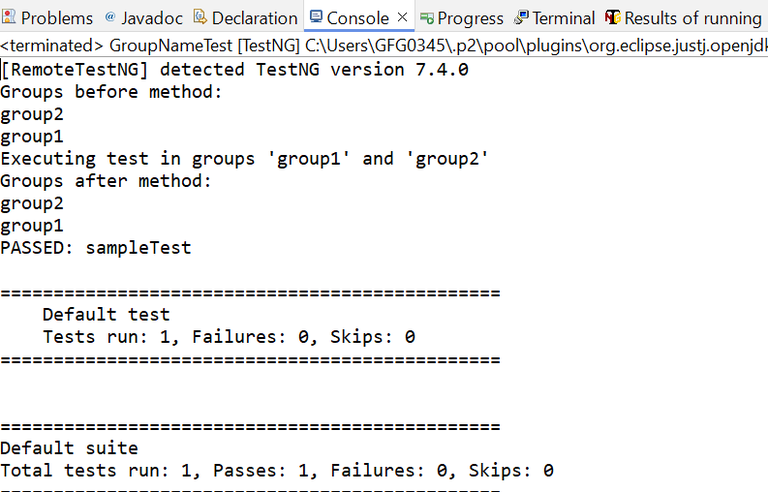Close the Console tab
The height and width of the screenshot is (492, 768).
pos(403,18)
